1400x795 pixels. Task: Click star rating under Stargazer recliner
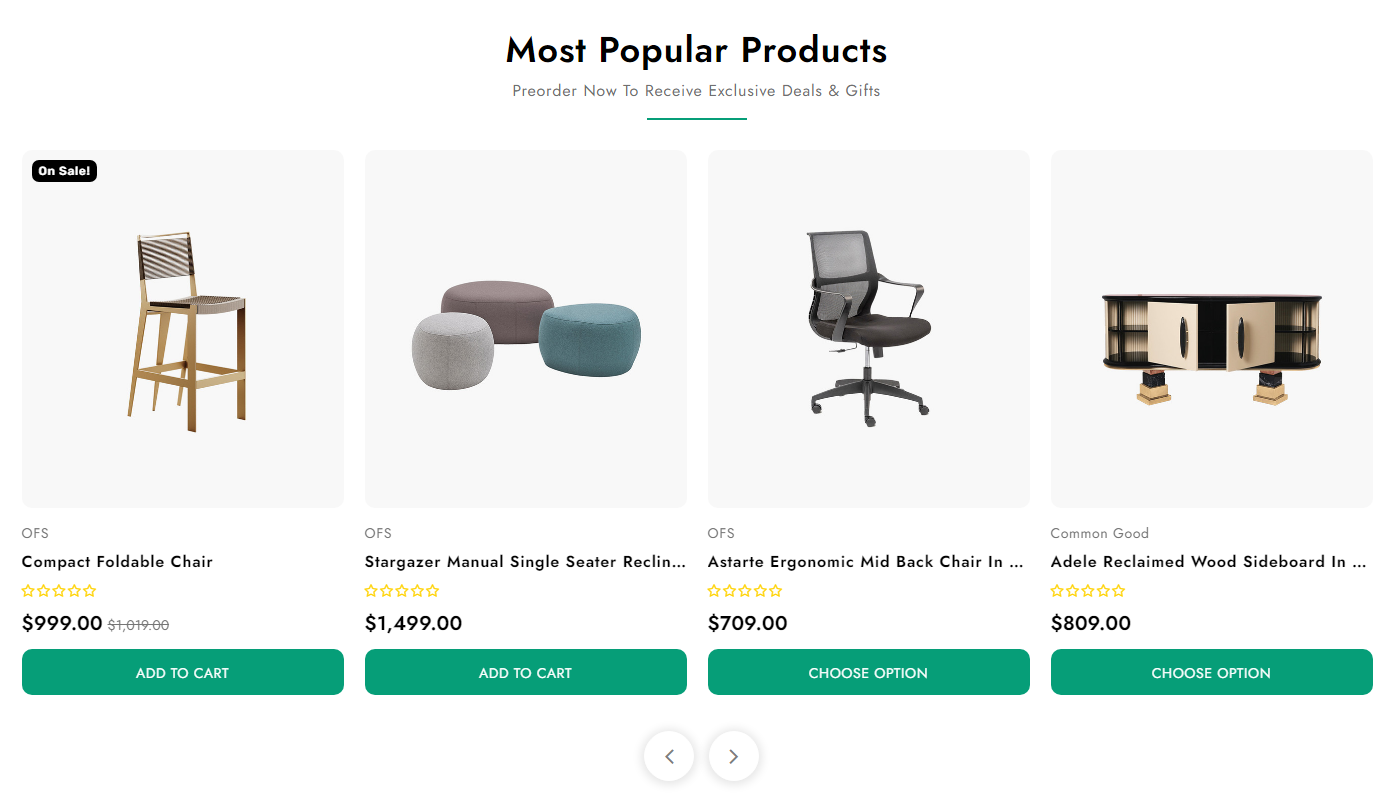pyautogui.click(x=402, y=591)
